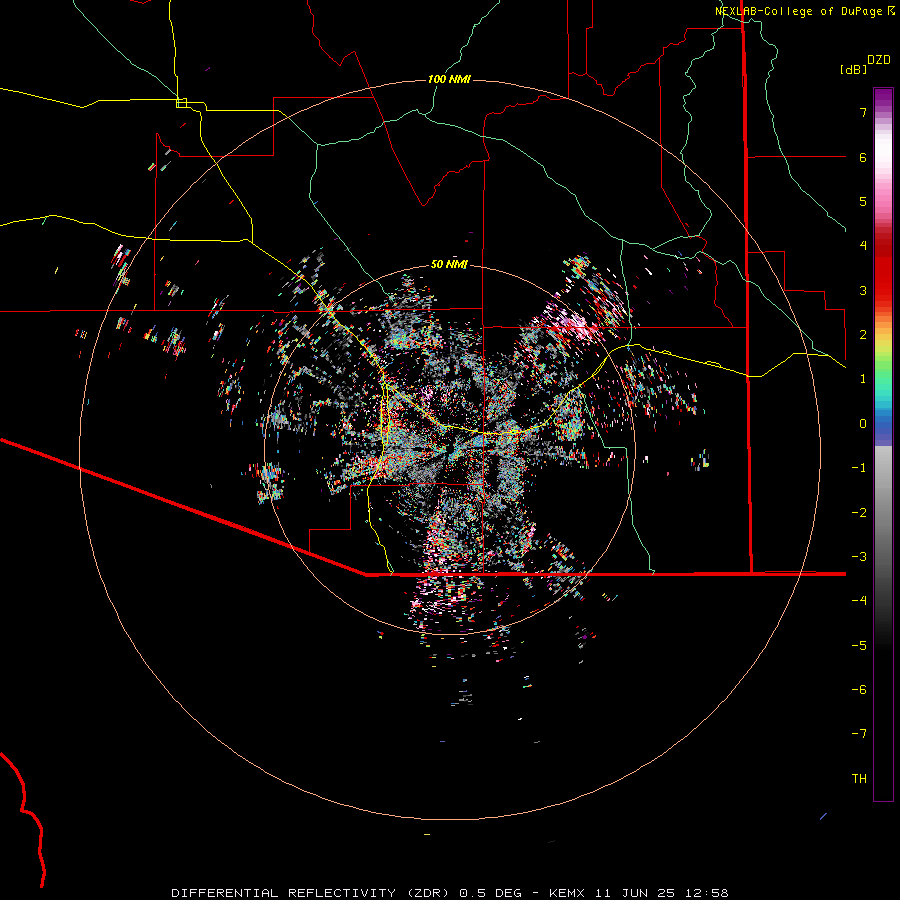Click the 5 value on the color scale
This screenshot has width=900, height=900.
tap(863, 201)
